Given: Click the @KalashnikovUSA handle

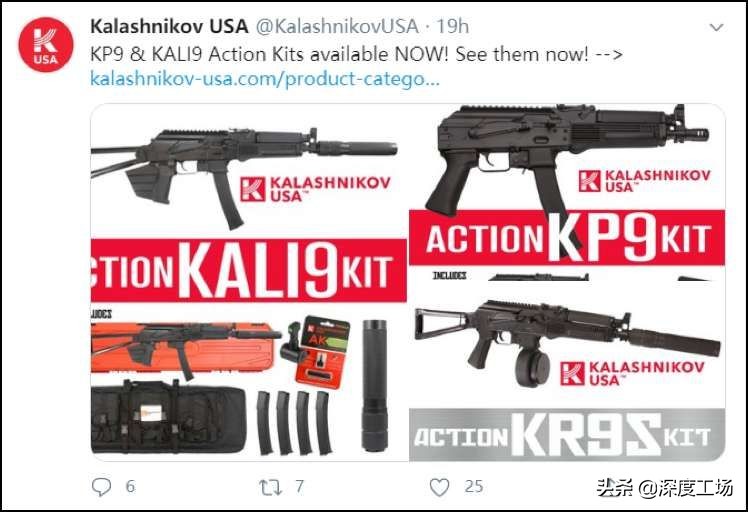Looking at the screenshot, I should click(337, 26).
